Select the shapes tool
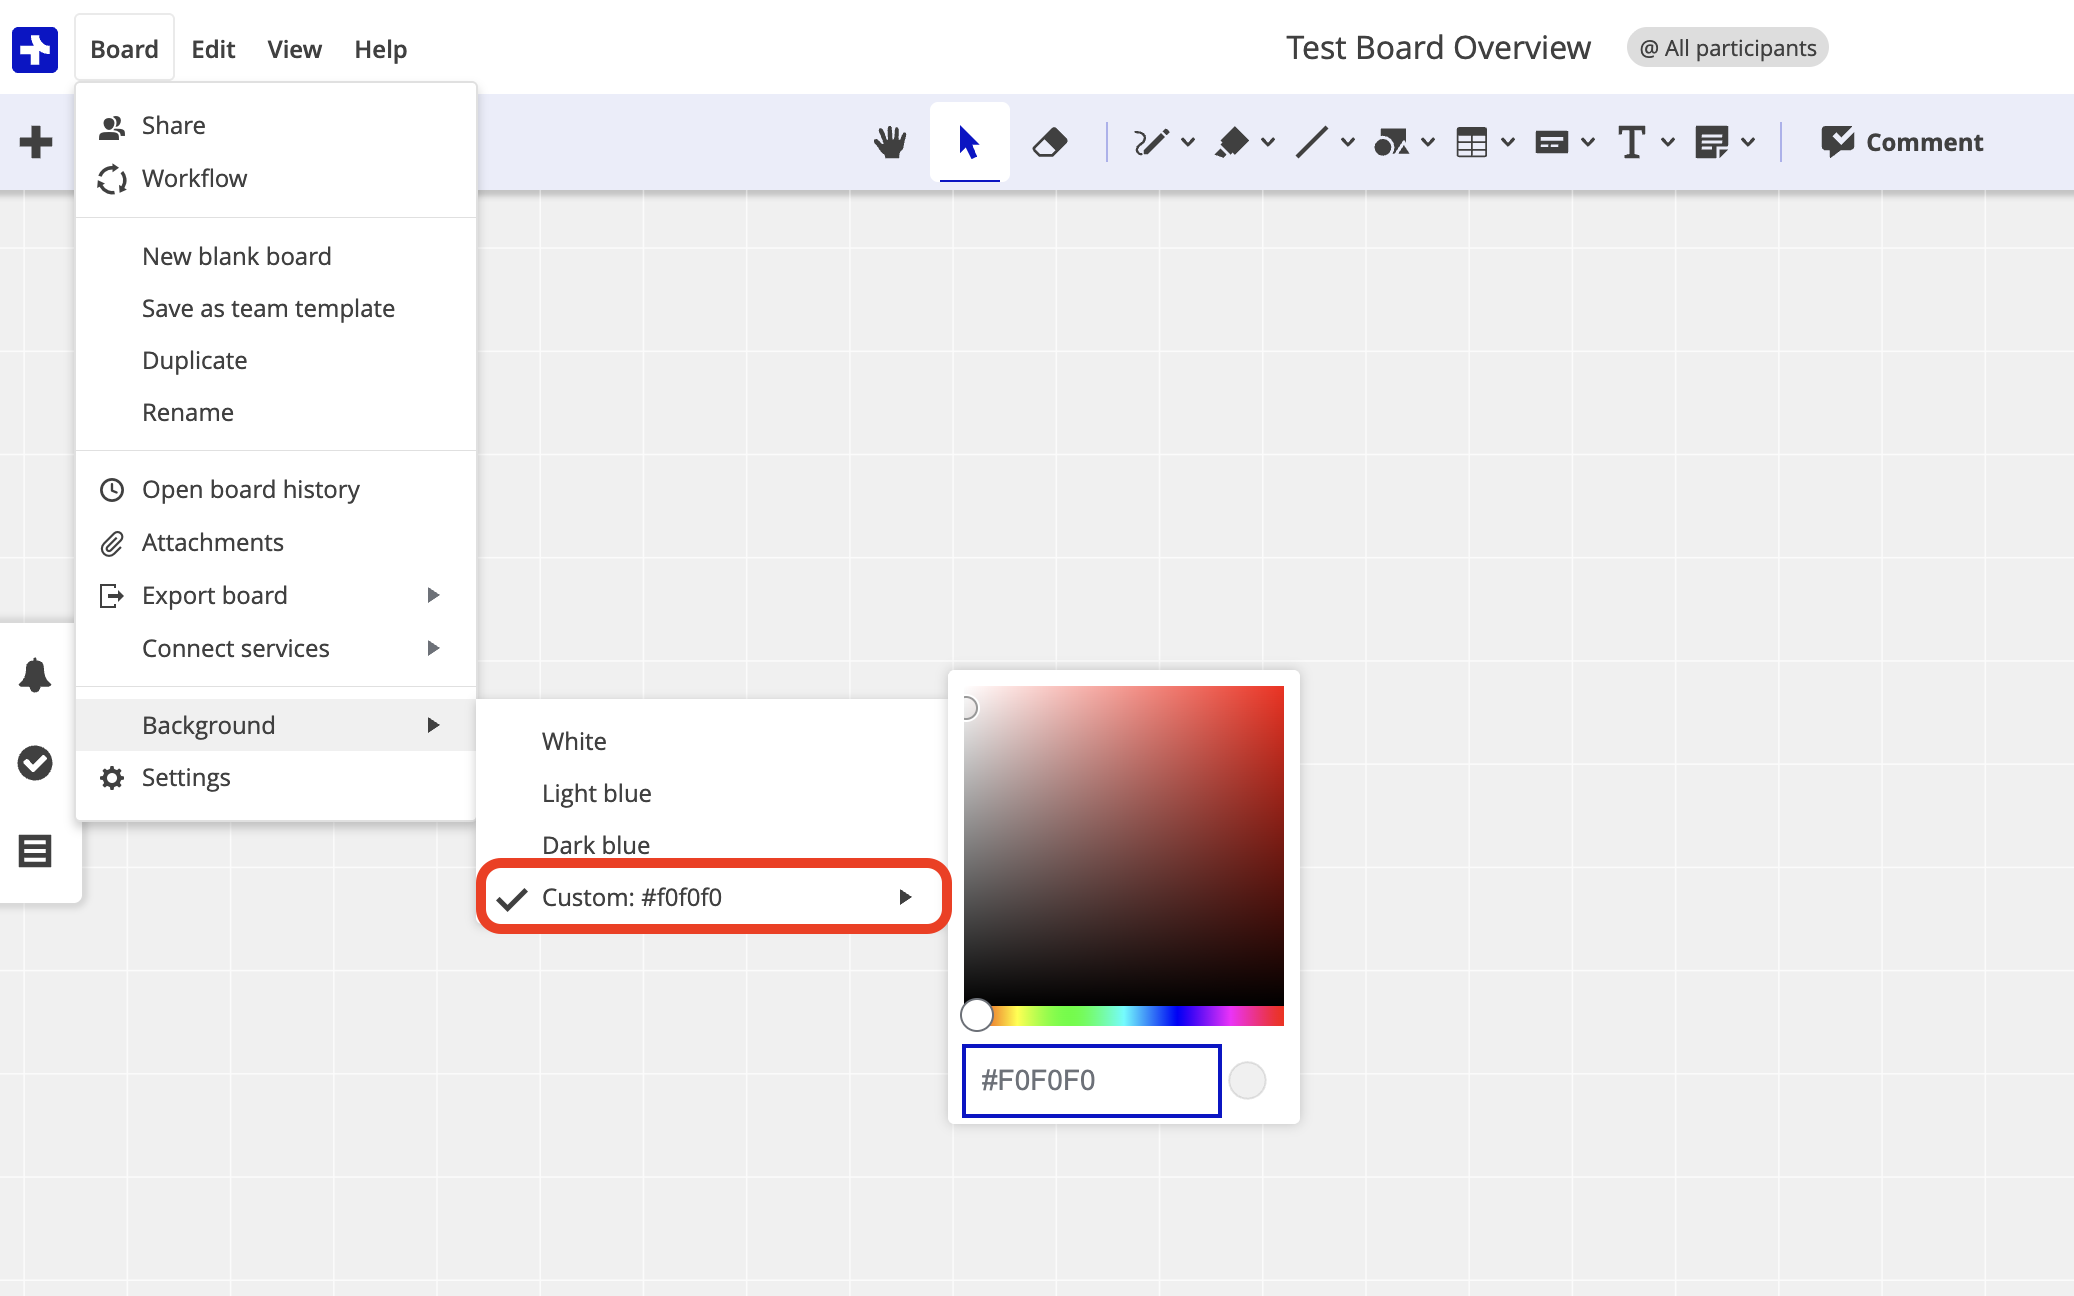This screenshot has width=2074, height=1296. (x=1391, y=142)
